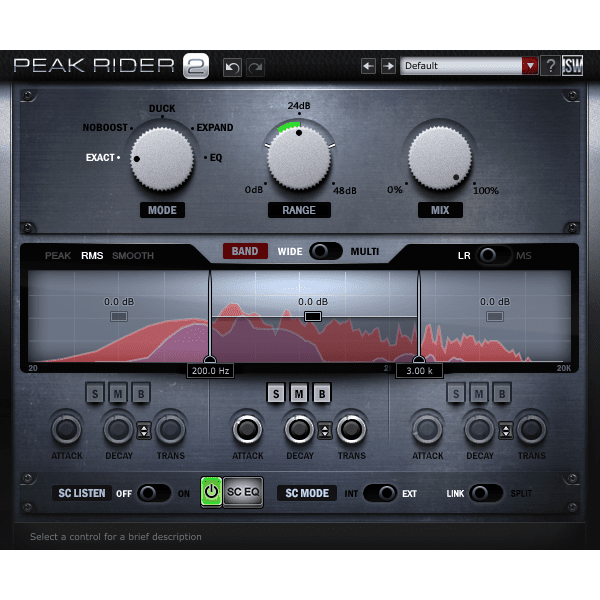Click the high band ATTACK knob
This screenshot has height=600, width=600.
427,429
